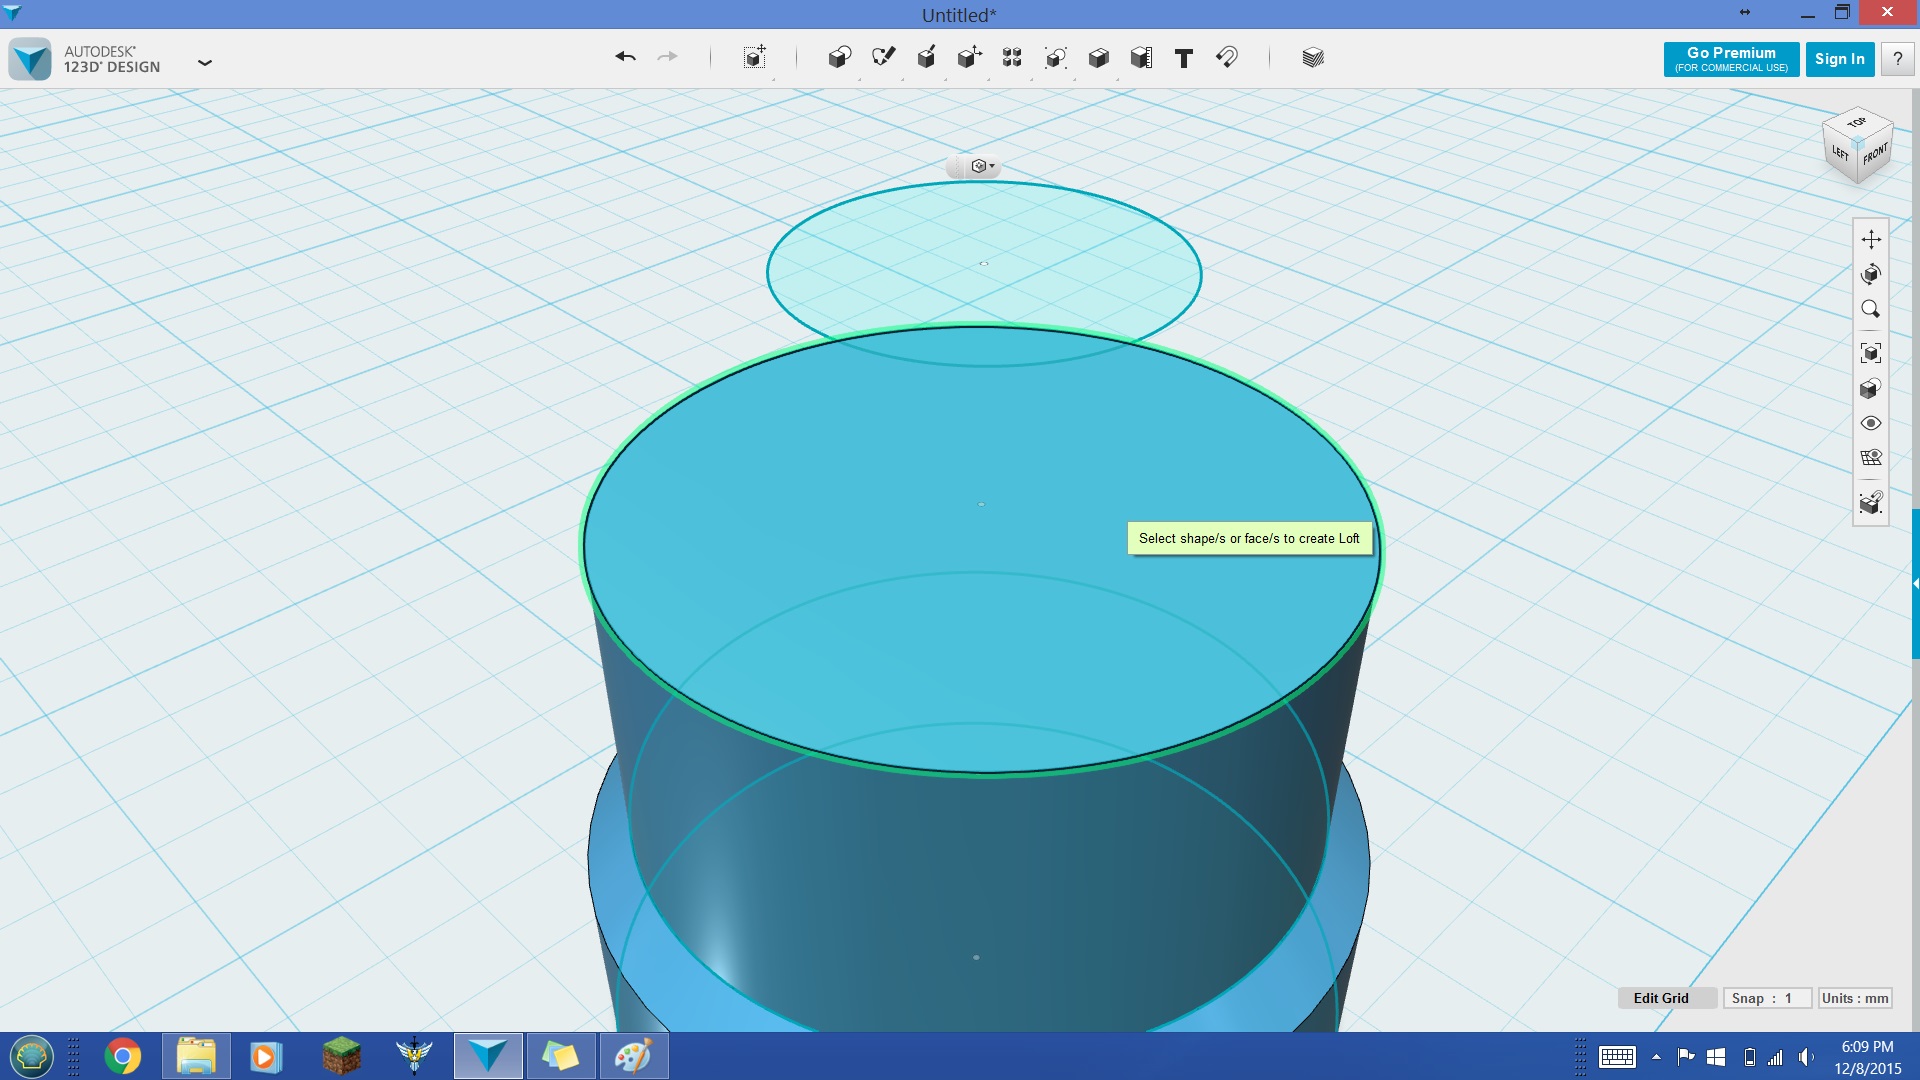Select the Group objects tool icon

click(1011, 58)
